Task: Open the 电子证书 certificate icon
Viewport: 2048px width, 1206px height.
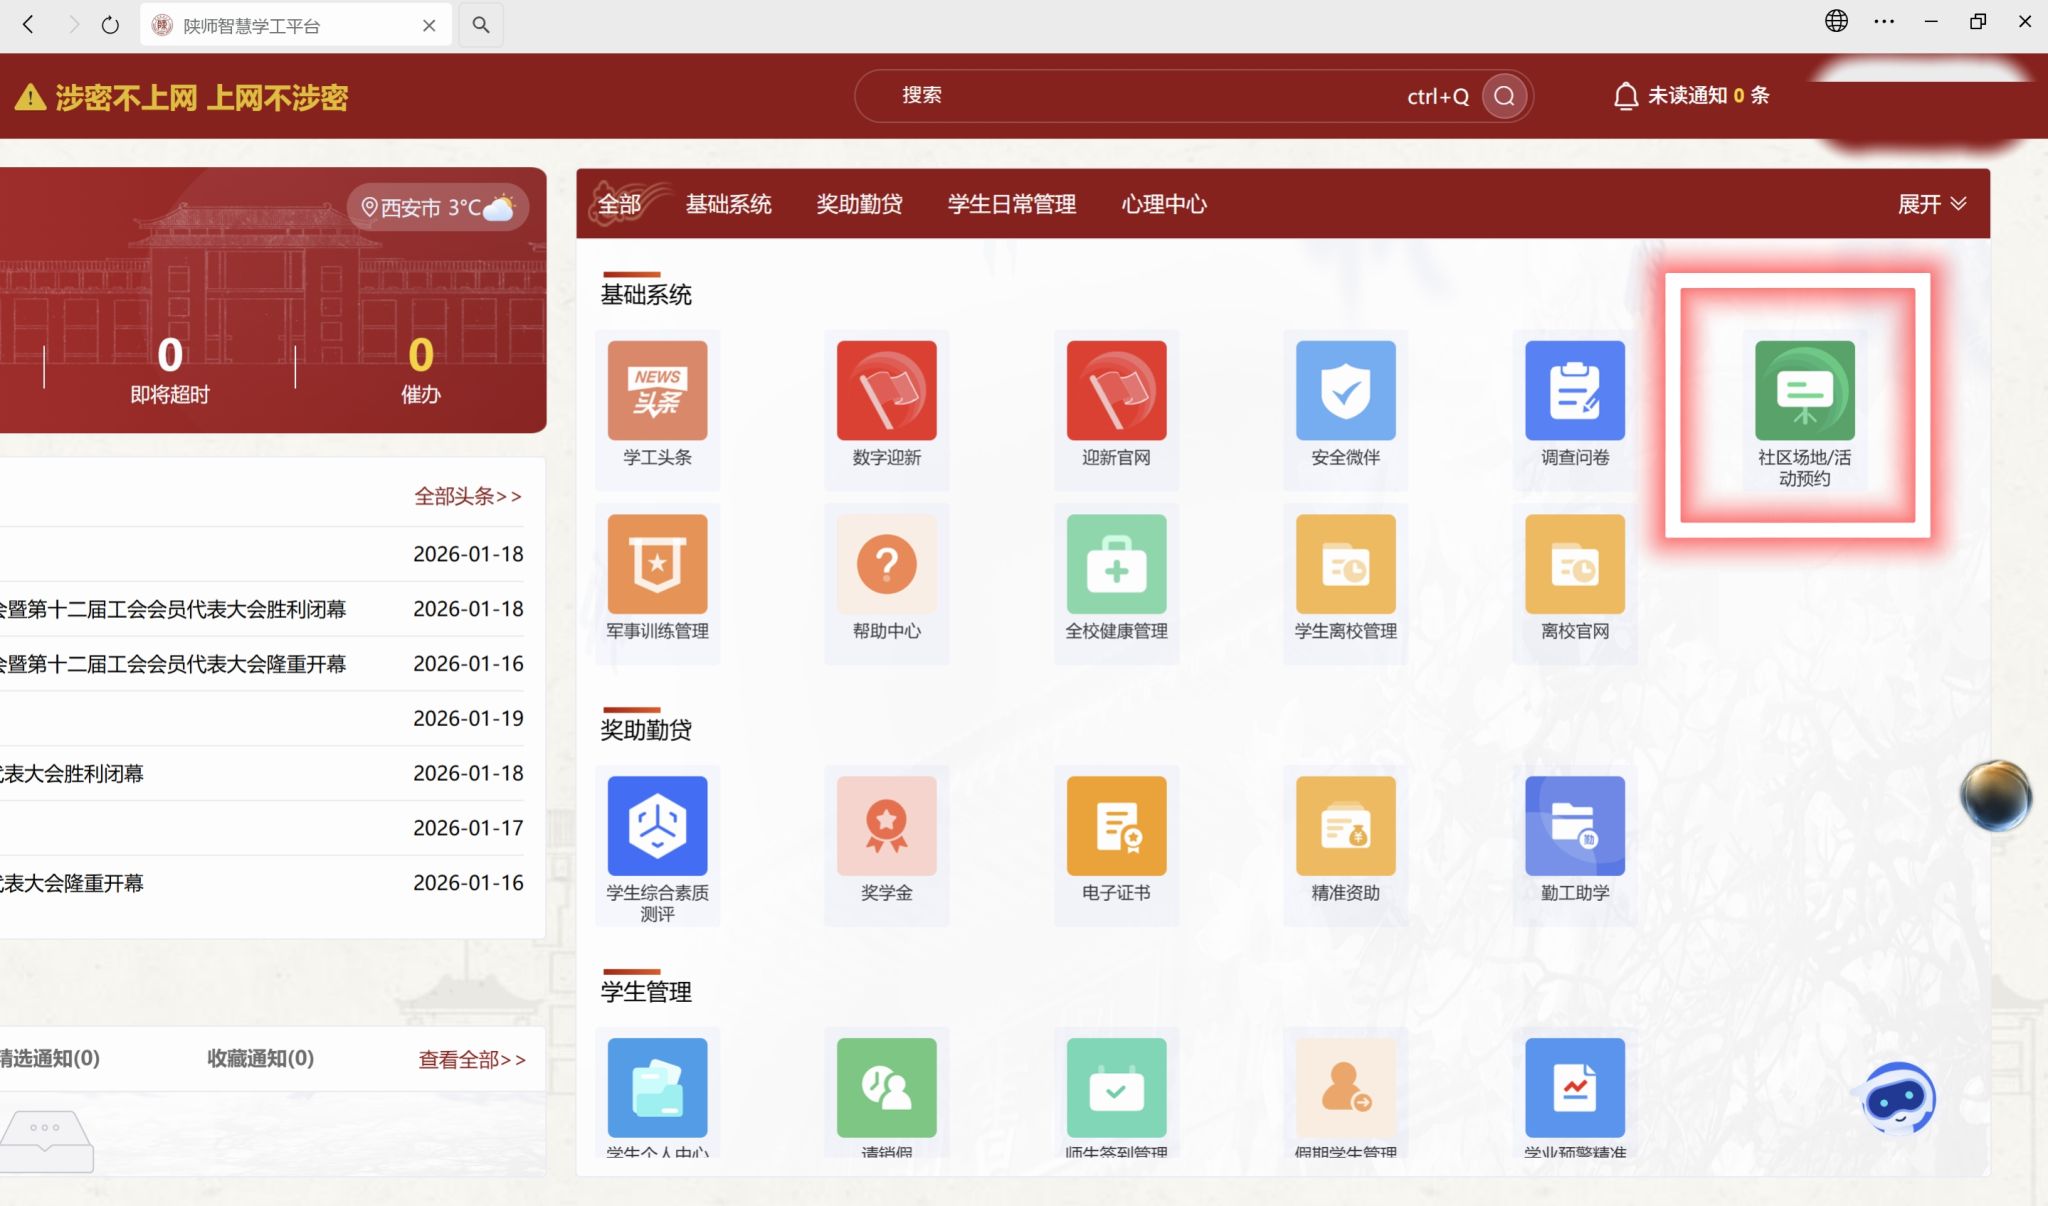Action: [1116, 826]
